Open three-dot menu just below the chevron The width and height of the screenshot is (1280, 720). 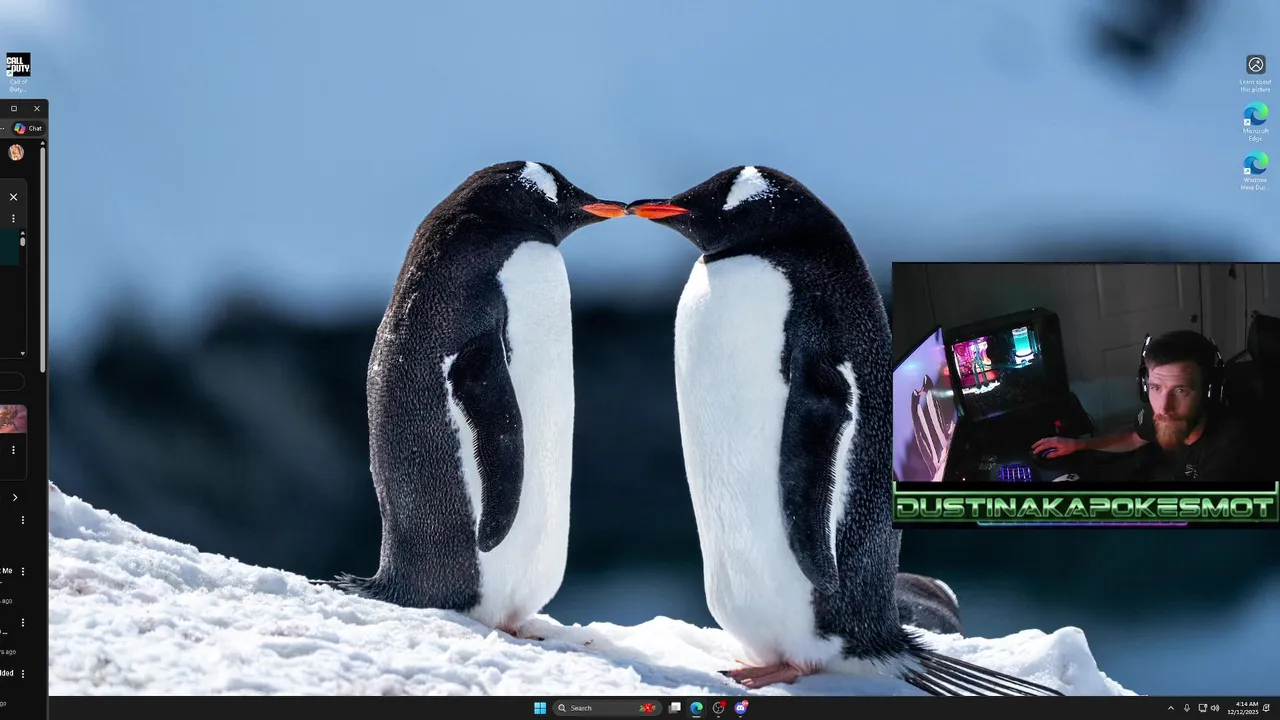point(22,520)
